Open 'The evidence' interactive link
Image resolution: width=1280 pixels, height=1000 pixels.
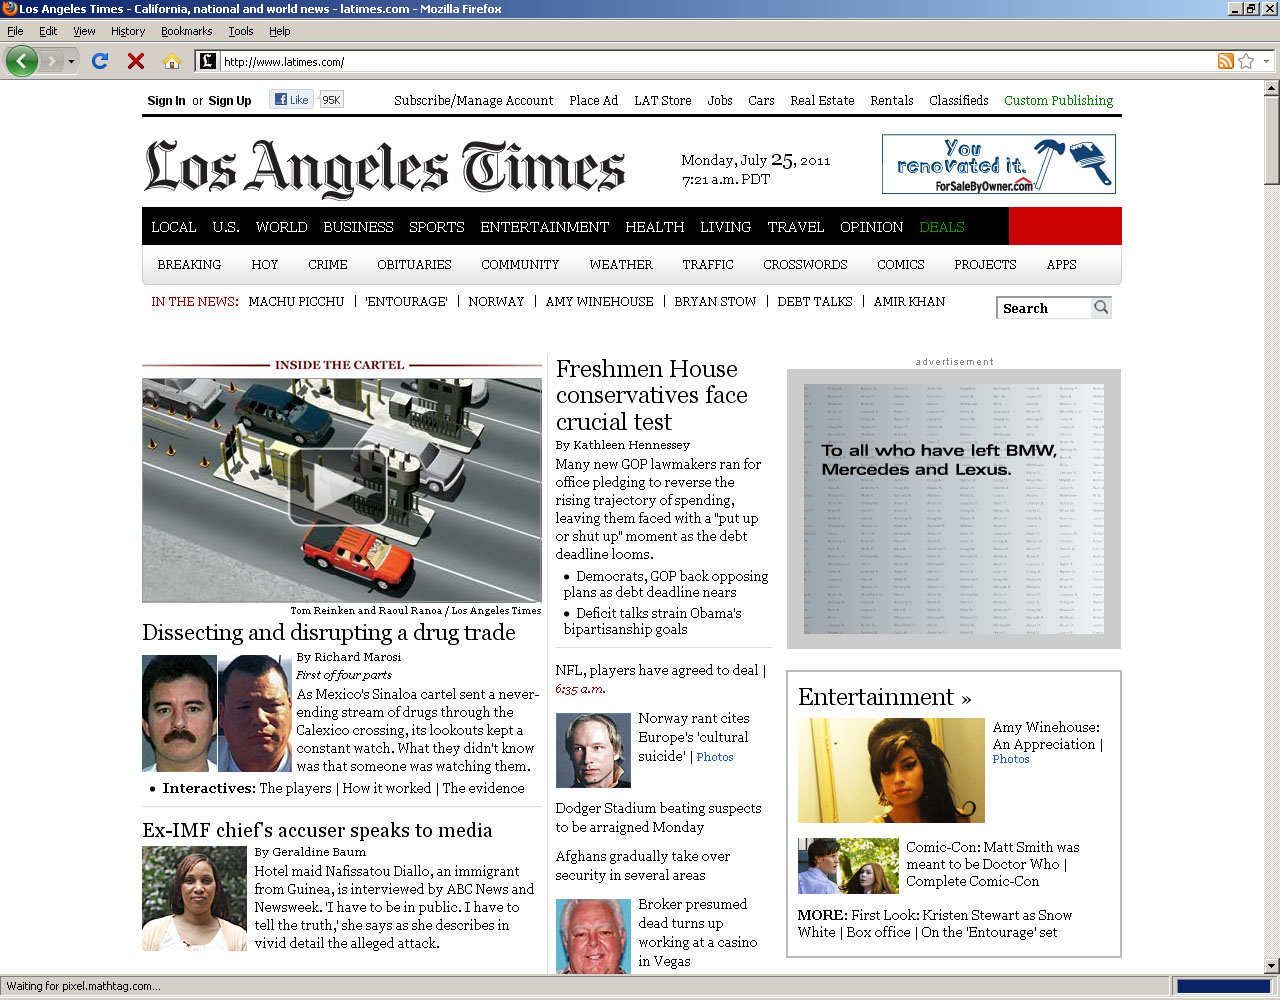point(483,789)
